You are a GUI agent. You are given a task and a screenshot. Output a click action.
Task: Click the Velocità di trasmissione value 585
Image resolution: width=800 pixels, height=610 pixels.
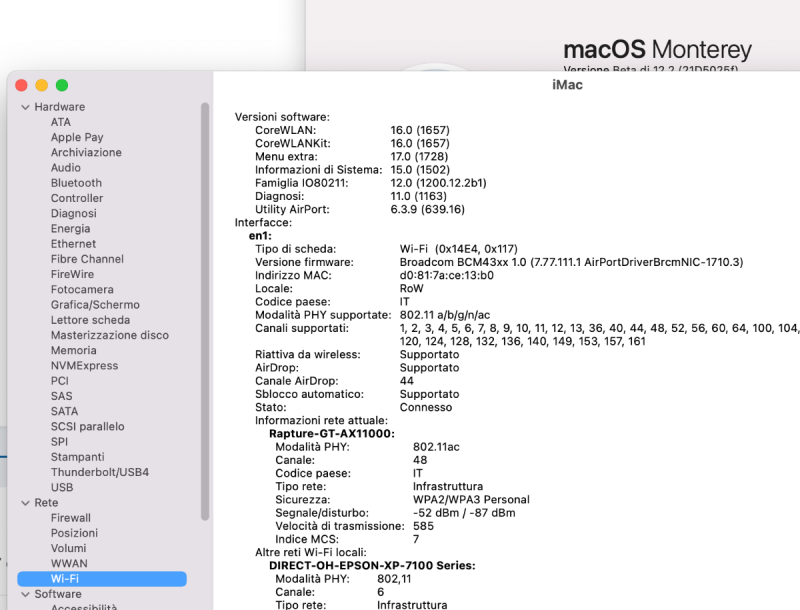[x=423, y=526]
